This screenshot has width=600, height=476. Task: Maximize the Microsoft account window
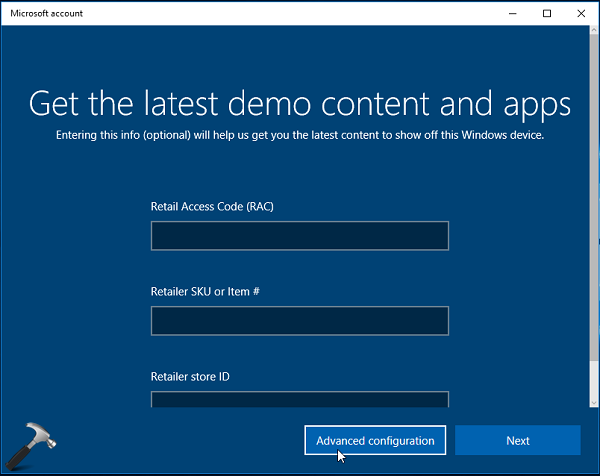[x=547, y=13]
